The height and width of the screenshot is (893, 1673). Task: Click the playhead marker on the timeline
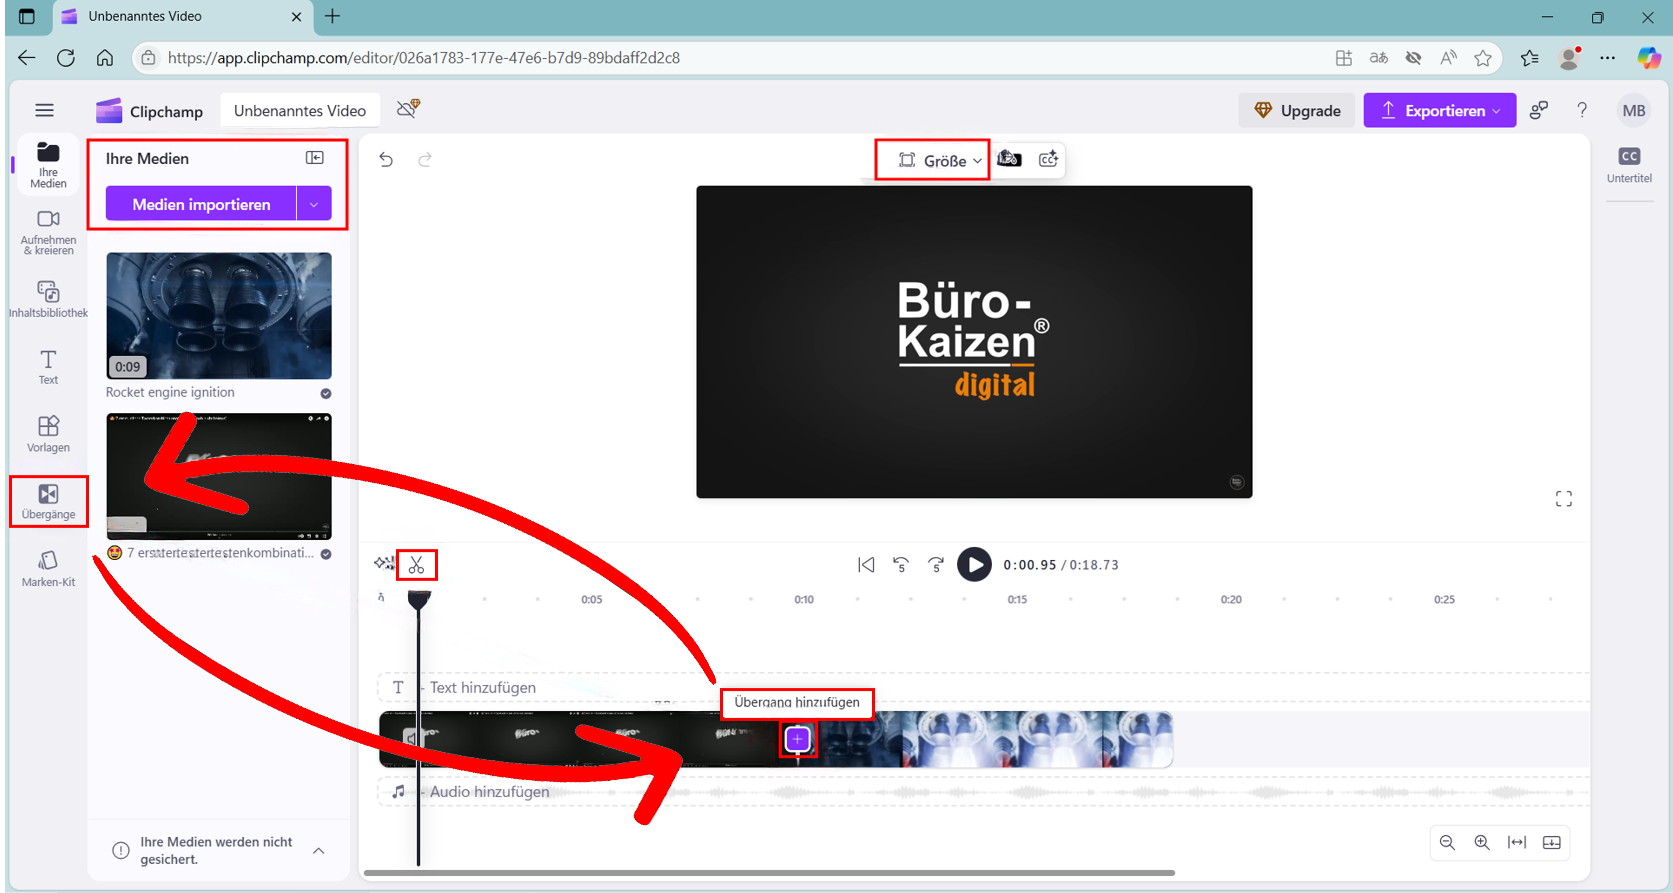pyautogui.click(x=419, y=599)
